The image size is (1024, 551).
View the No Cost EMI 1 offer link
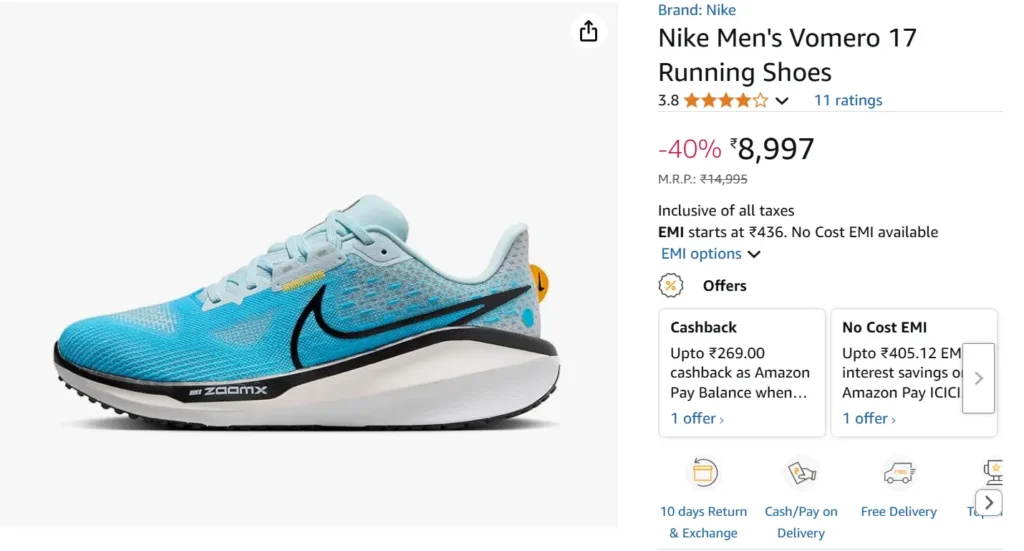[x=869, y=419]
